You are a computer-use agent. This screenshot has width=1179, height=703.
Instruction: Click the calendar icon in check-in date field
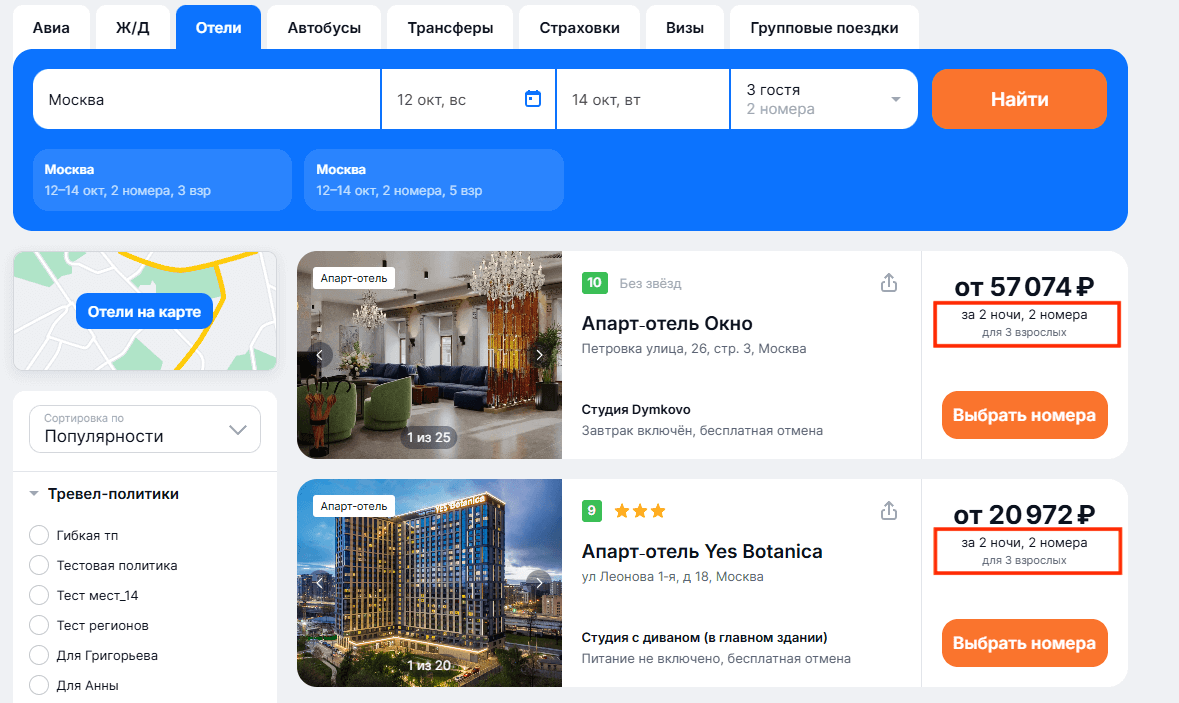coord(532,99)
